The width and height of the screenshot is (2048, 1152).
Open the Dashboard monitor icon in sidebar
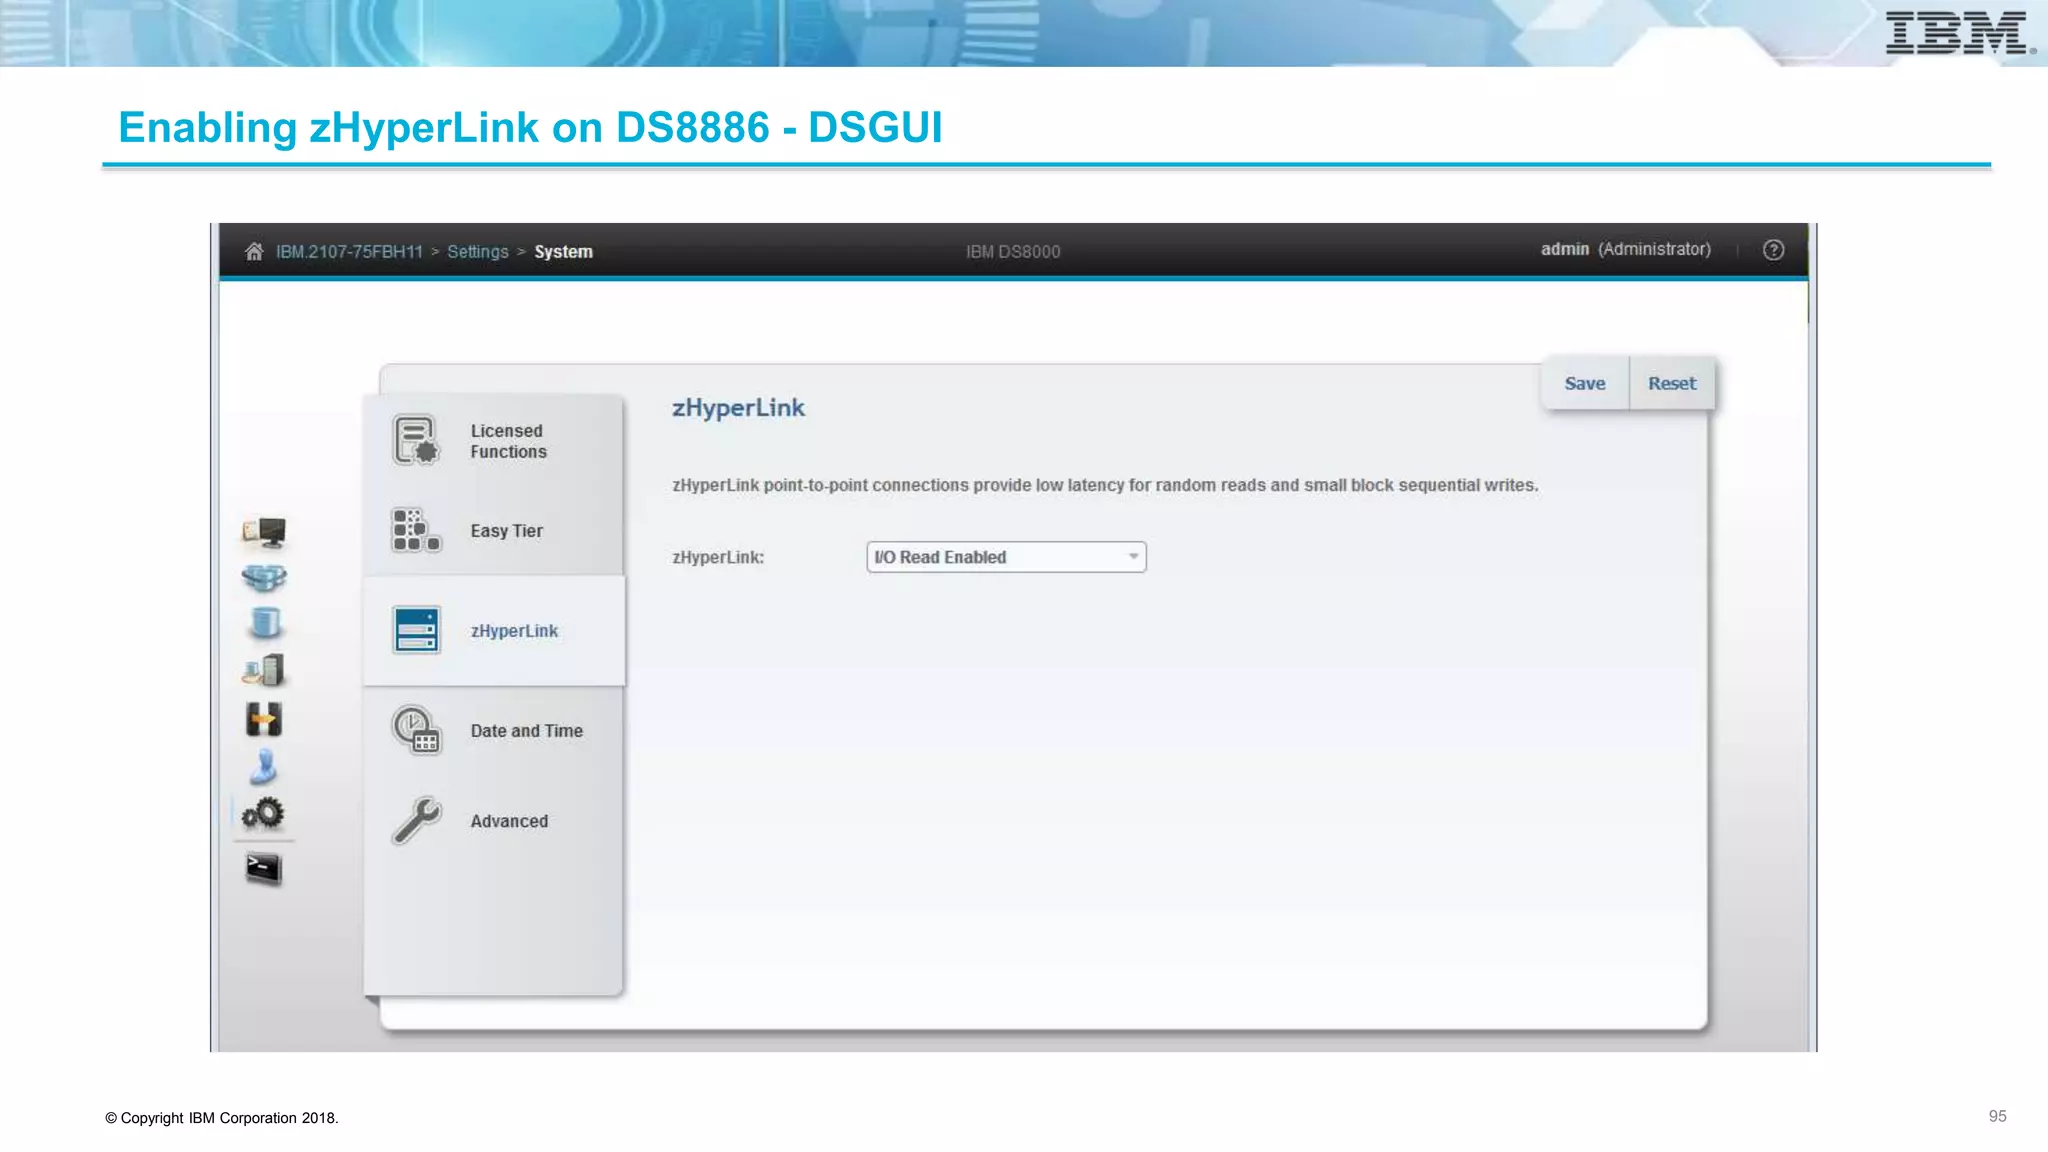264,532
